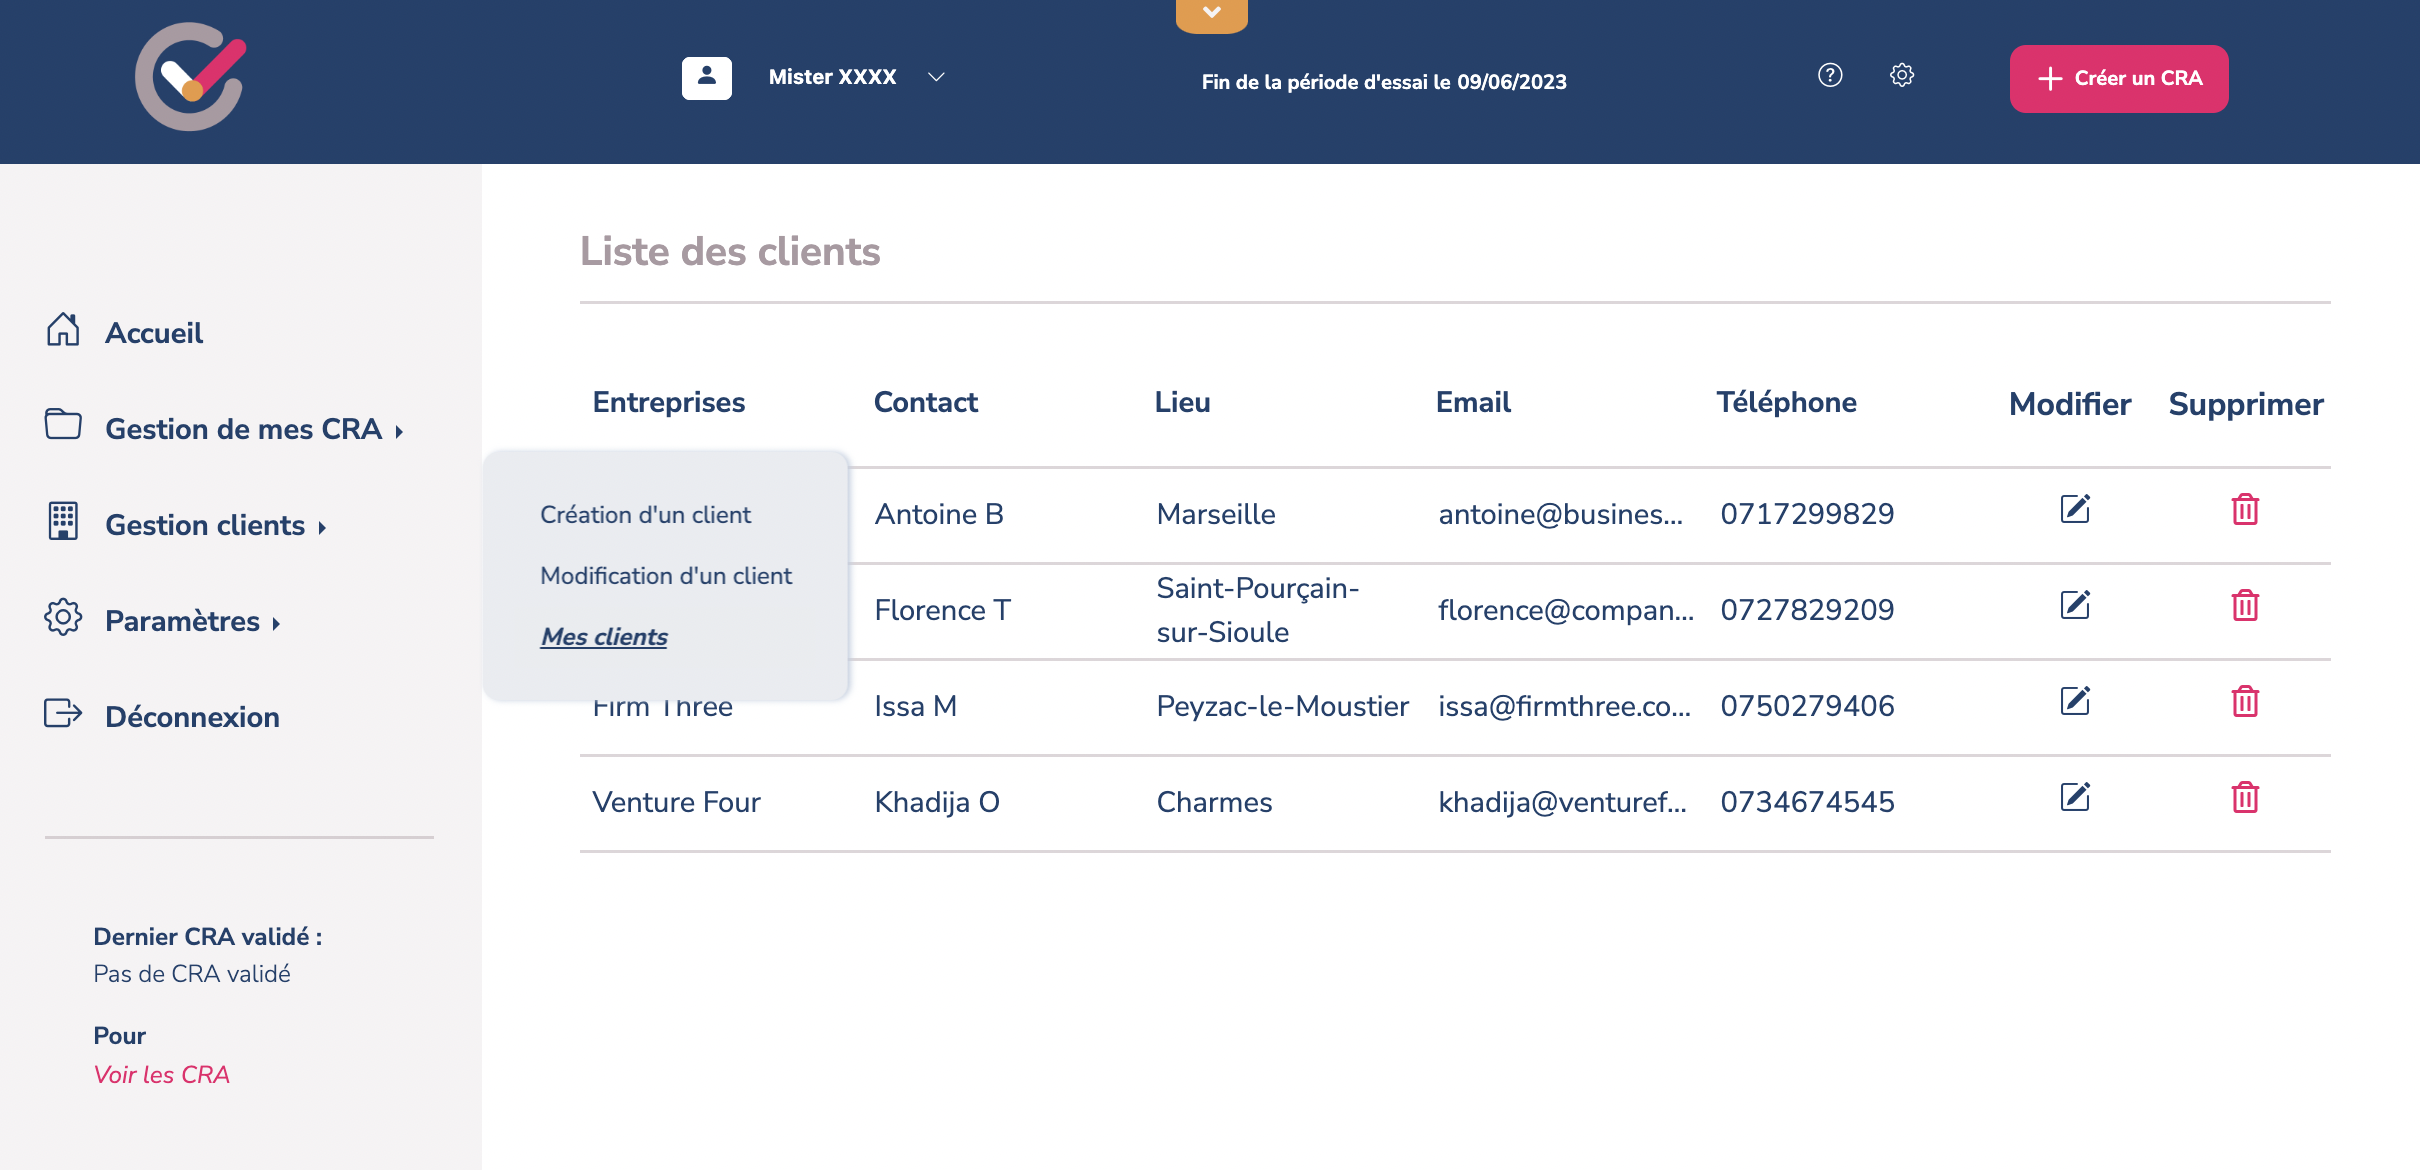
Task: Open help question mark icon
Action: (x=1830, y=76)
